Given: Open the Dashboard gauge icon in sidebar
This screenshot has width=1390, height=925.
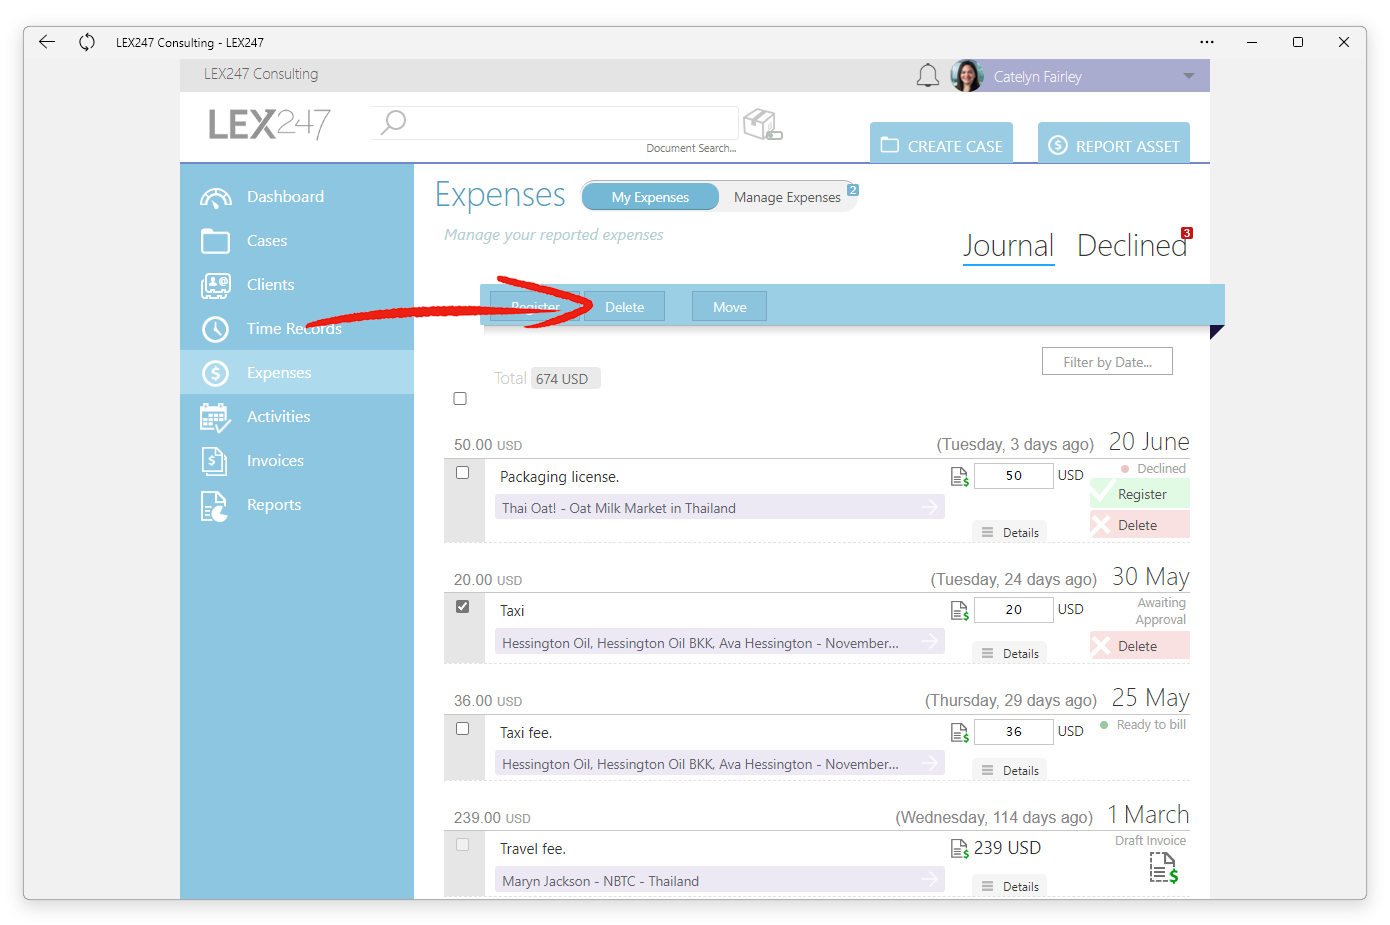Looking at the screenshot, I should [x=215, y=197].
